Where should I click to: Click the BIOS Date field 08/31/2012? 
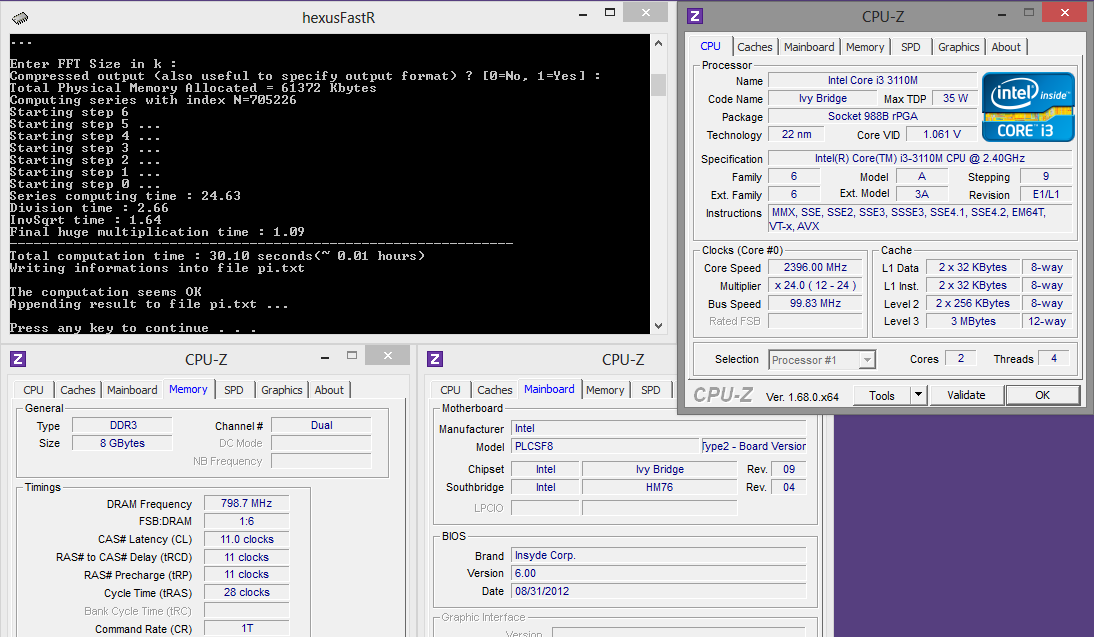click(659, 591)
